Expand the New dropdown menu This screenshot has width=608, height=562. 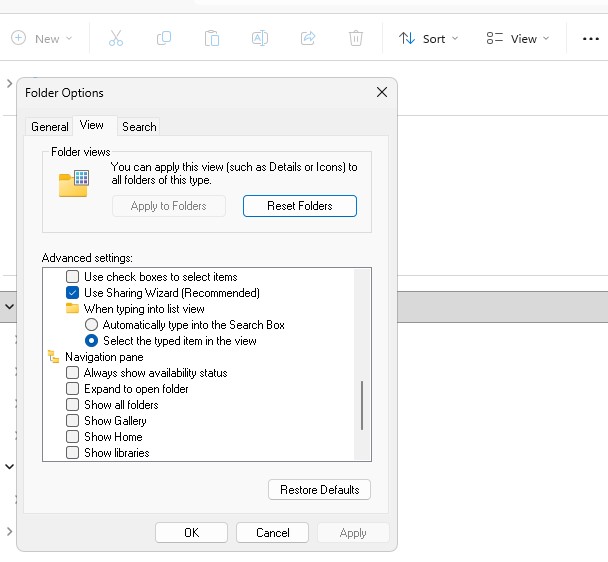coord(41,39)
